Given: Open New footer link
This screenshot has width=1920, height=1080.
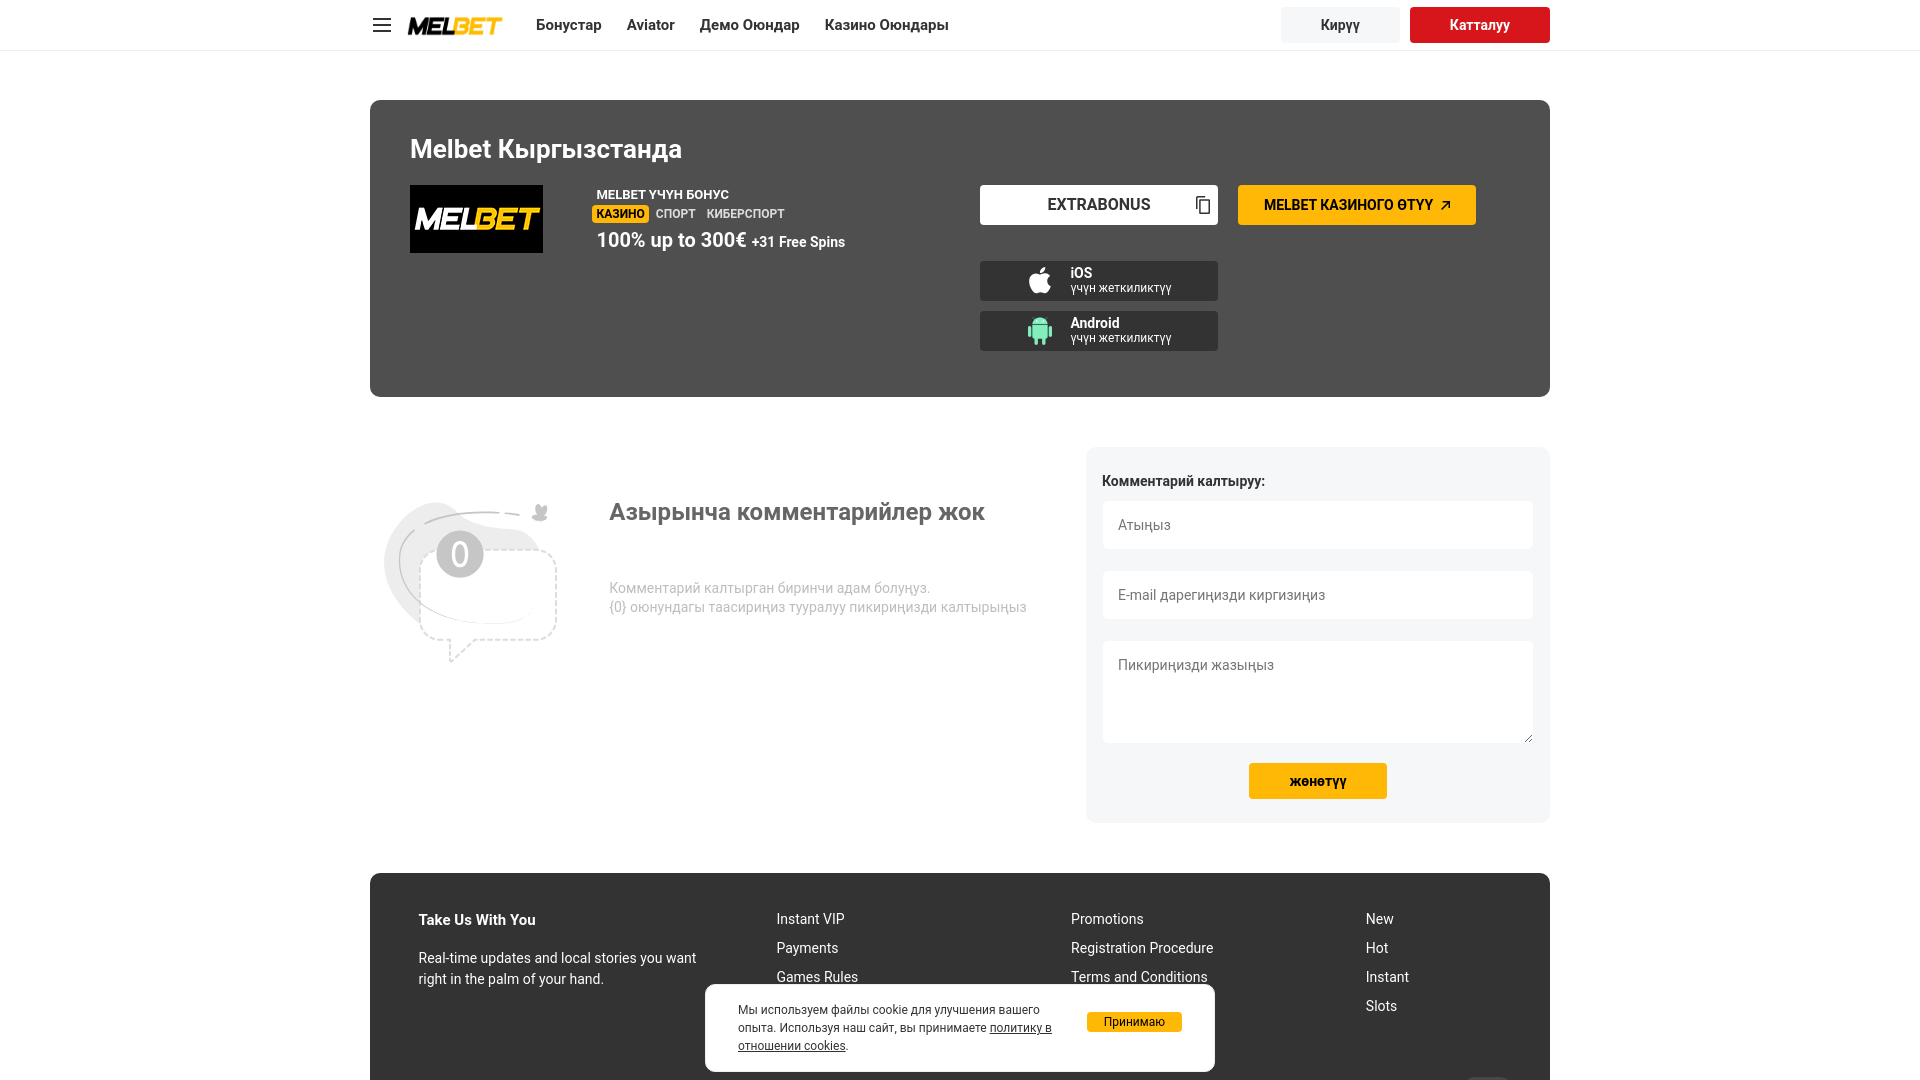Looking at the screenshot, I should pyautogui.click(x=1380, y=919).
